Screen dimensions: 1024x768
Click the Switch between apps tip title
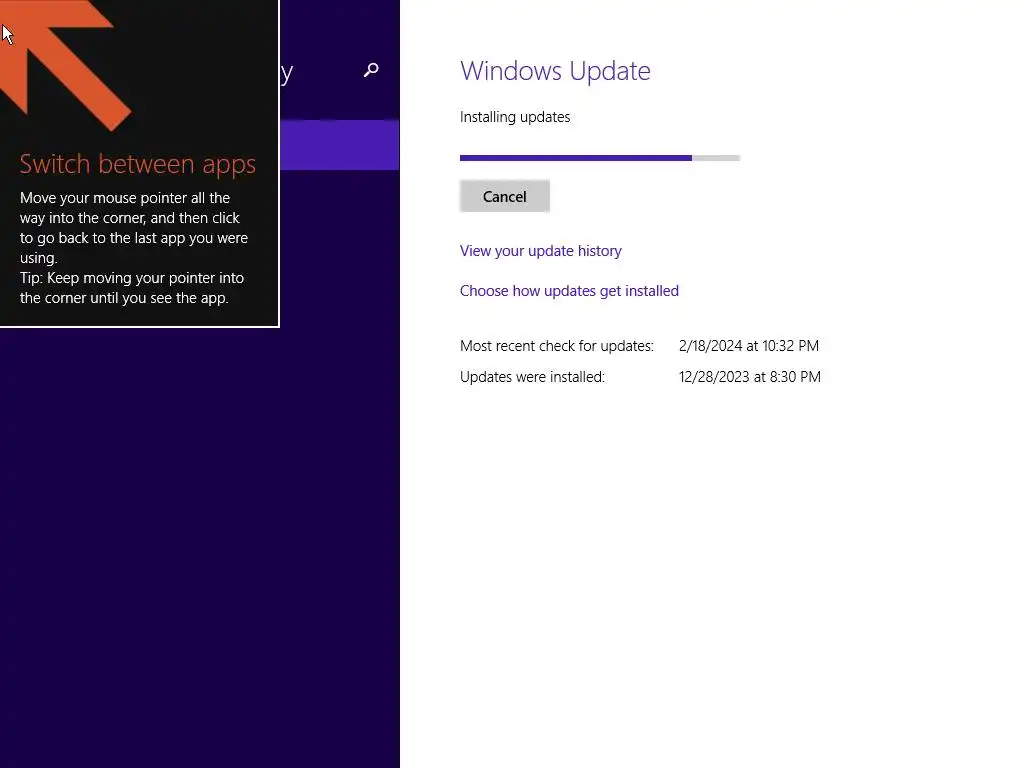(138, 164)
